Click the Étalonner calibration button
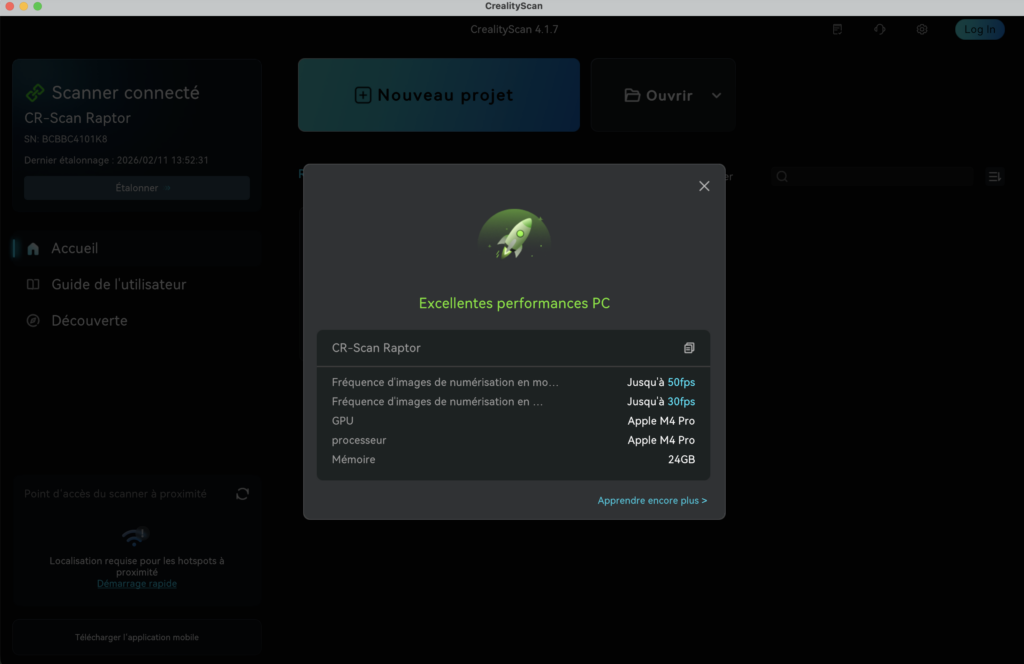The width and height of the screenshot is (1024, 664). pyautogui.click(x=137, y=188)
